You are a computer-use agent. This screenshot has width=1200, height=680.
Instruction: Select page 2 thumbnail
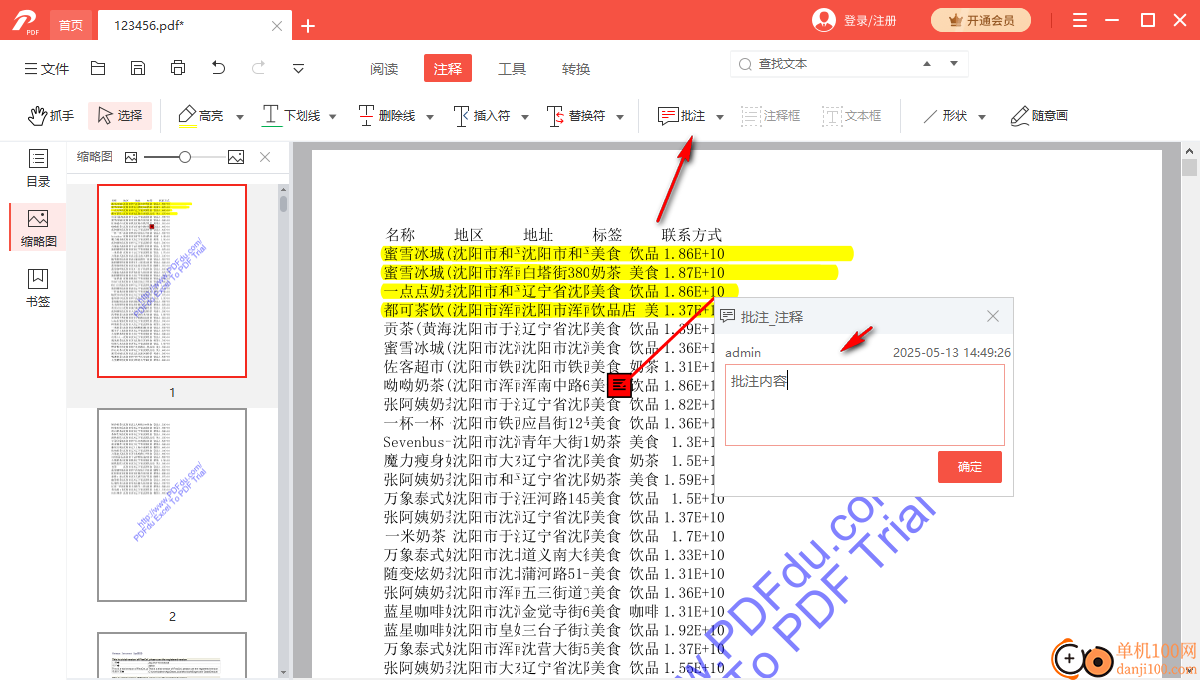pos(172,505)
